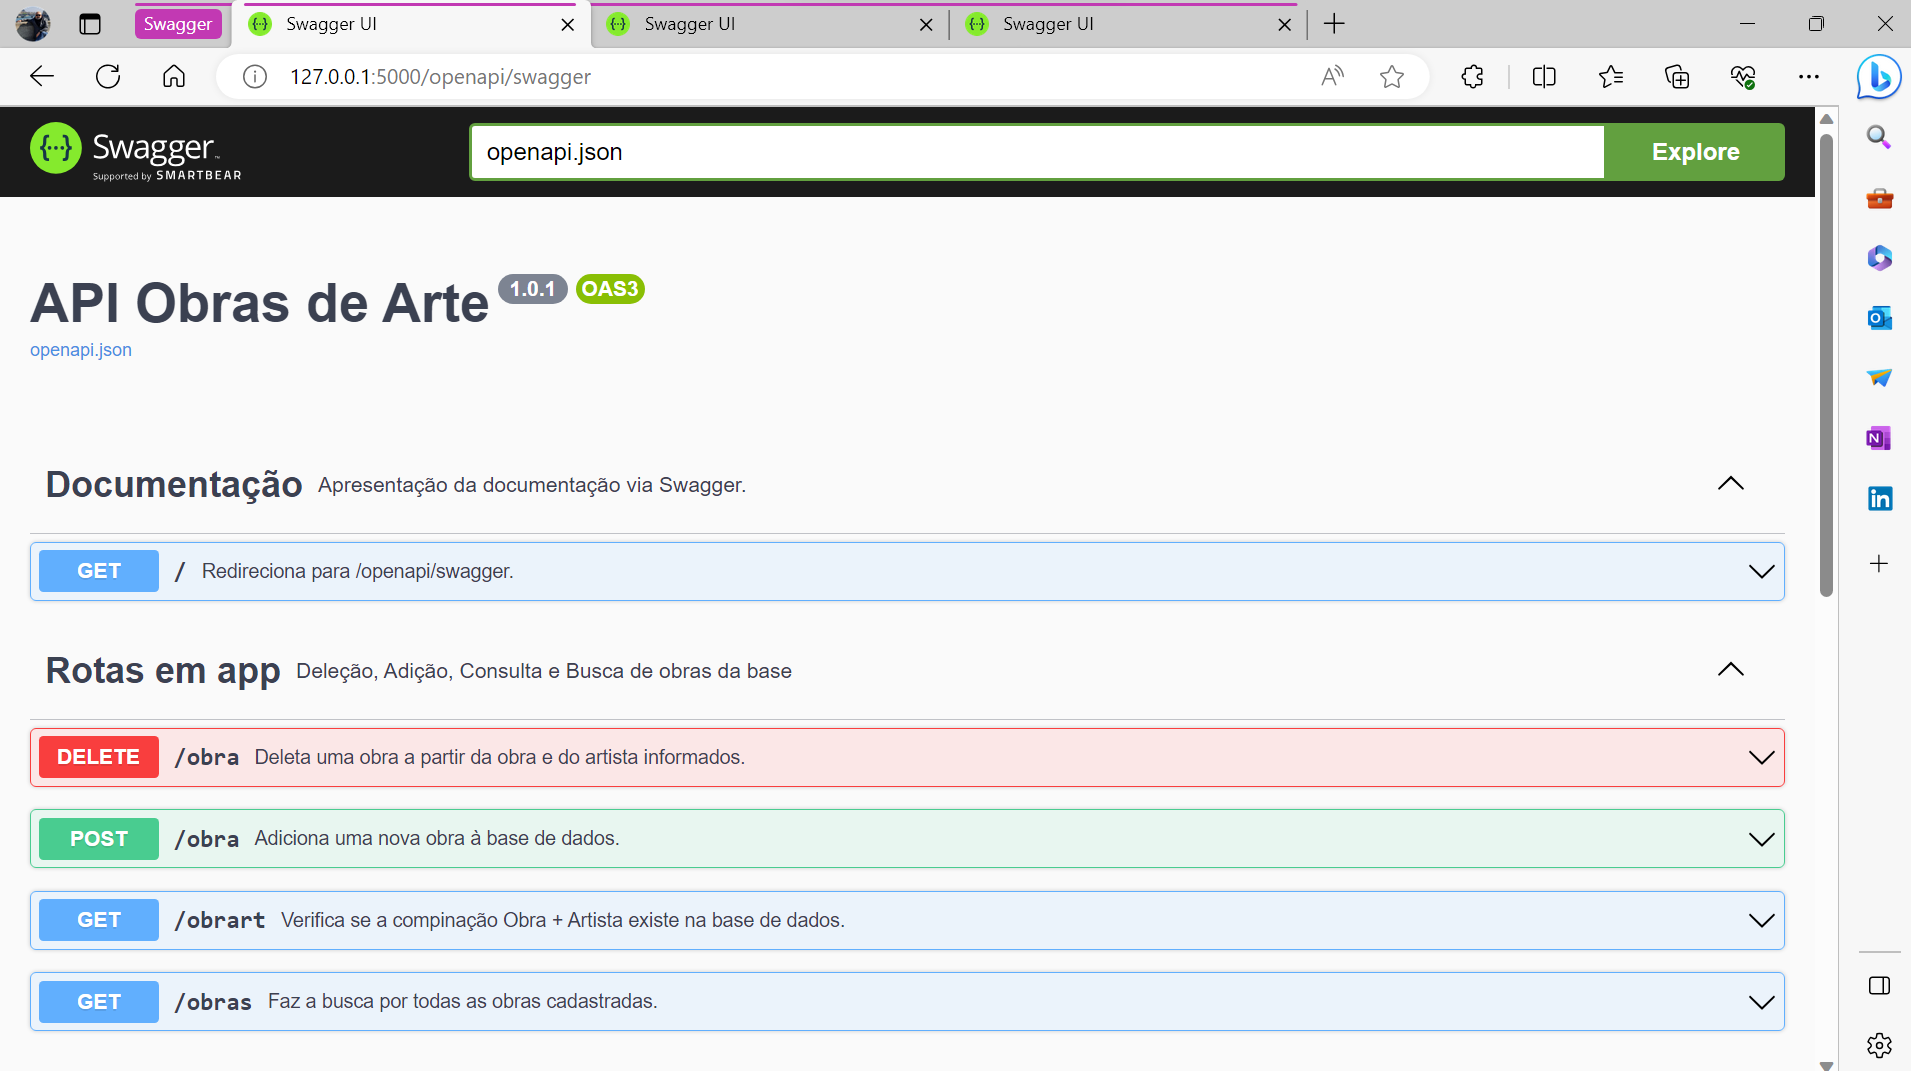Click the GET badge for /obrart

[99, 920]
